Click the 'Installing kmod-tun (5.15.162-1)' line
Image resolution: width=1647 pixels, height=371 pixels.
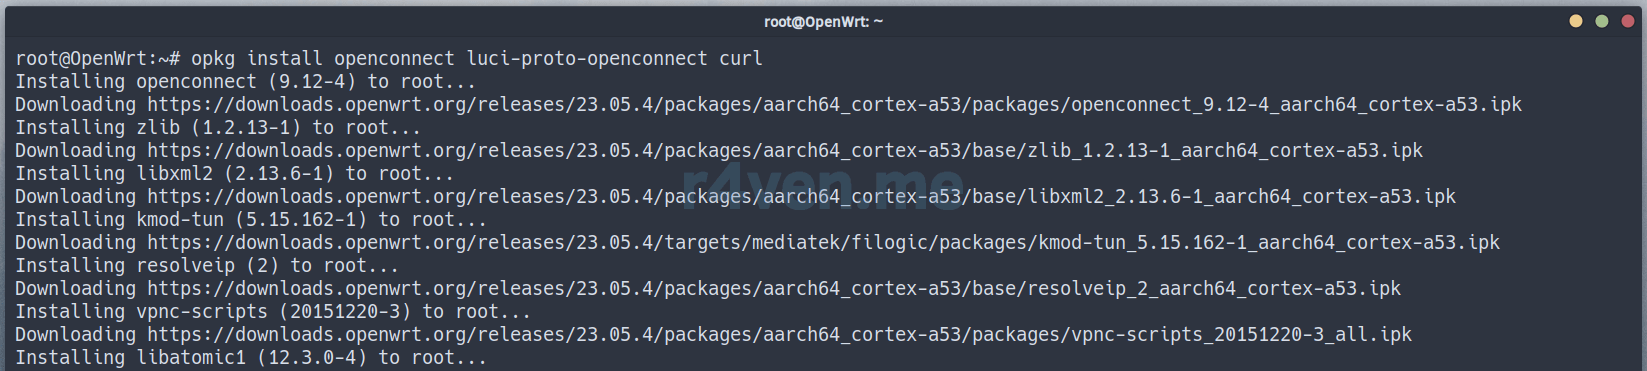click(251, 220)
